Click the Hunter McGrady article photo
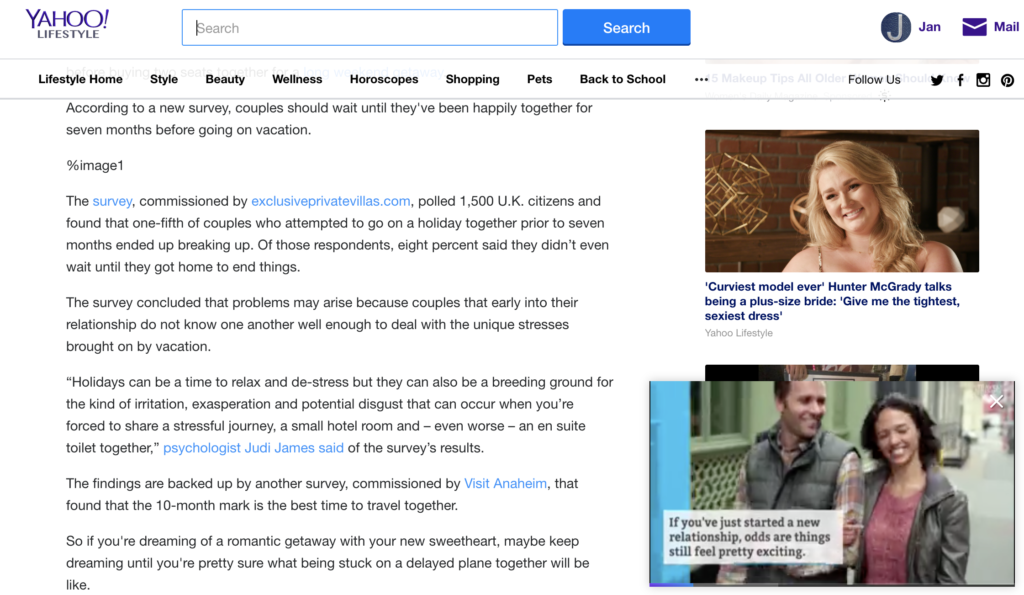The image size is (1024, 595). point(842,201)
